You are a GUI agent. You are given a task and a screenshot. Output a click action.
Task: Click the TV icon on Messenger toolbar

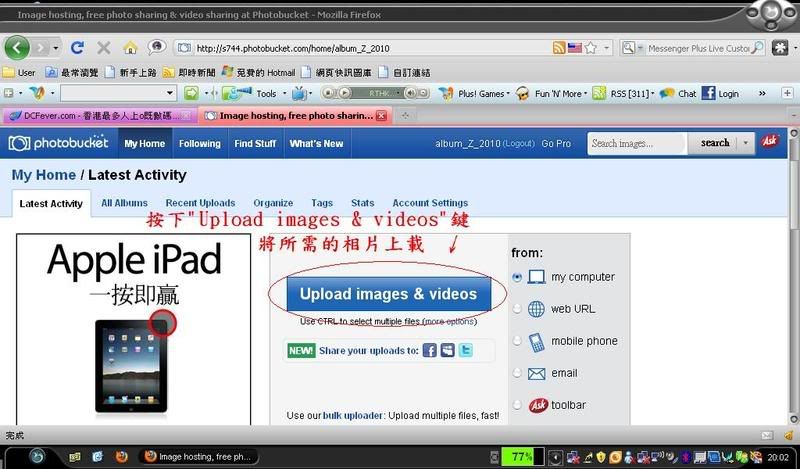(299, 93)
